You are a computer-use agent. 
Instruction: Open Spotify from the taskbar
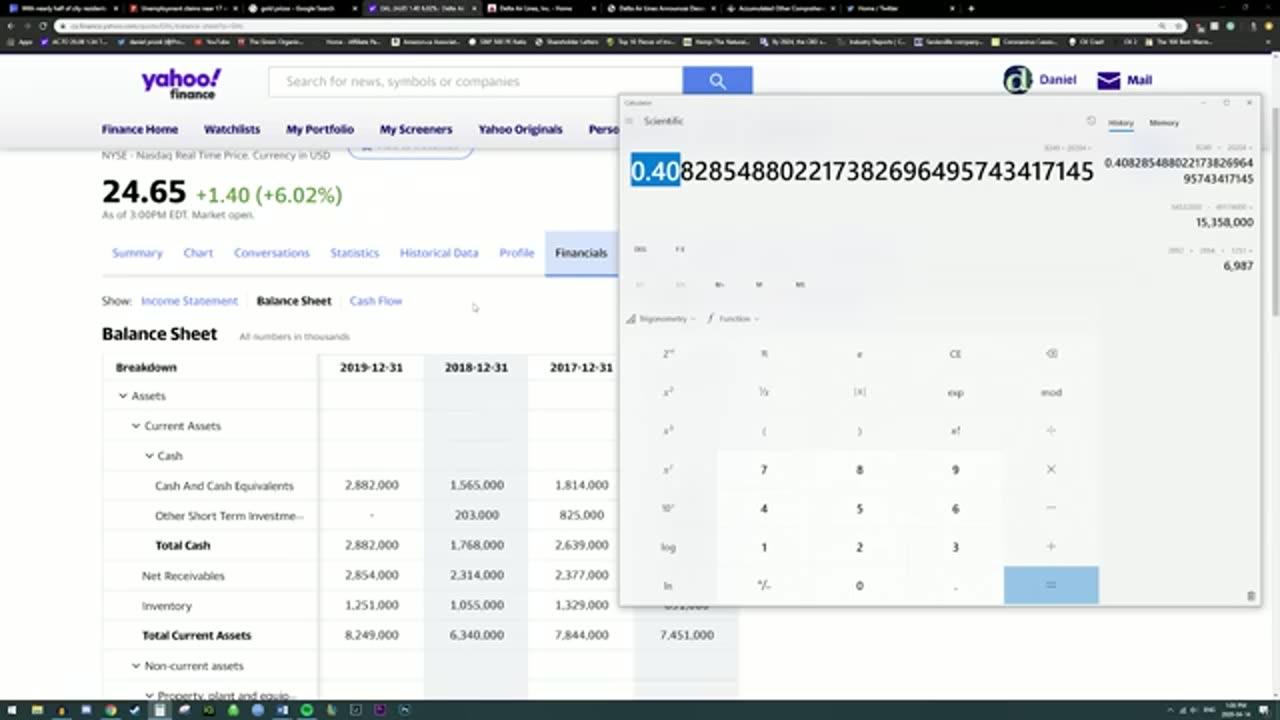click(307, 710)
